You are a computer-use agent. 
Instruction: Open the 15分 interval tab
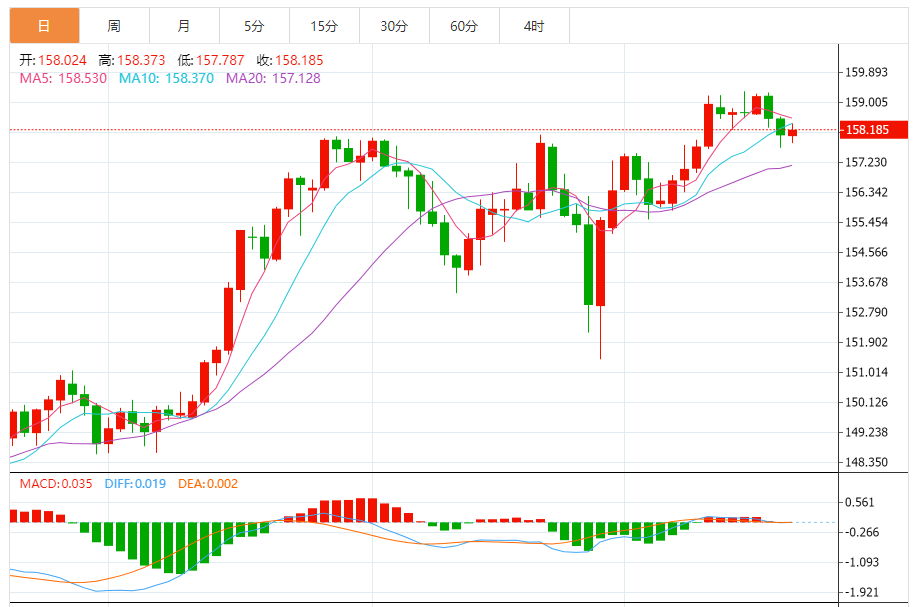coord(324,26)
